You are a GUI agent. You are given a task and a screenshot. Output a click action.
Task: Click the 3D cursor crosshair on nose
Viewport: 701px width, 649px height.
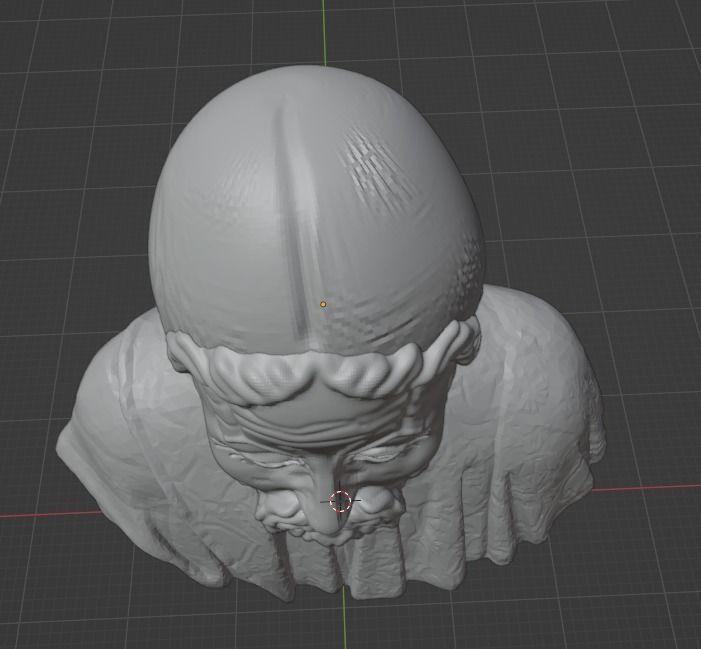click(x=340, y=501)
